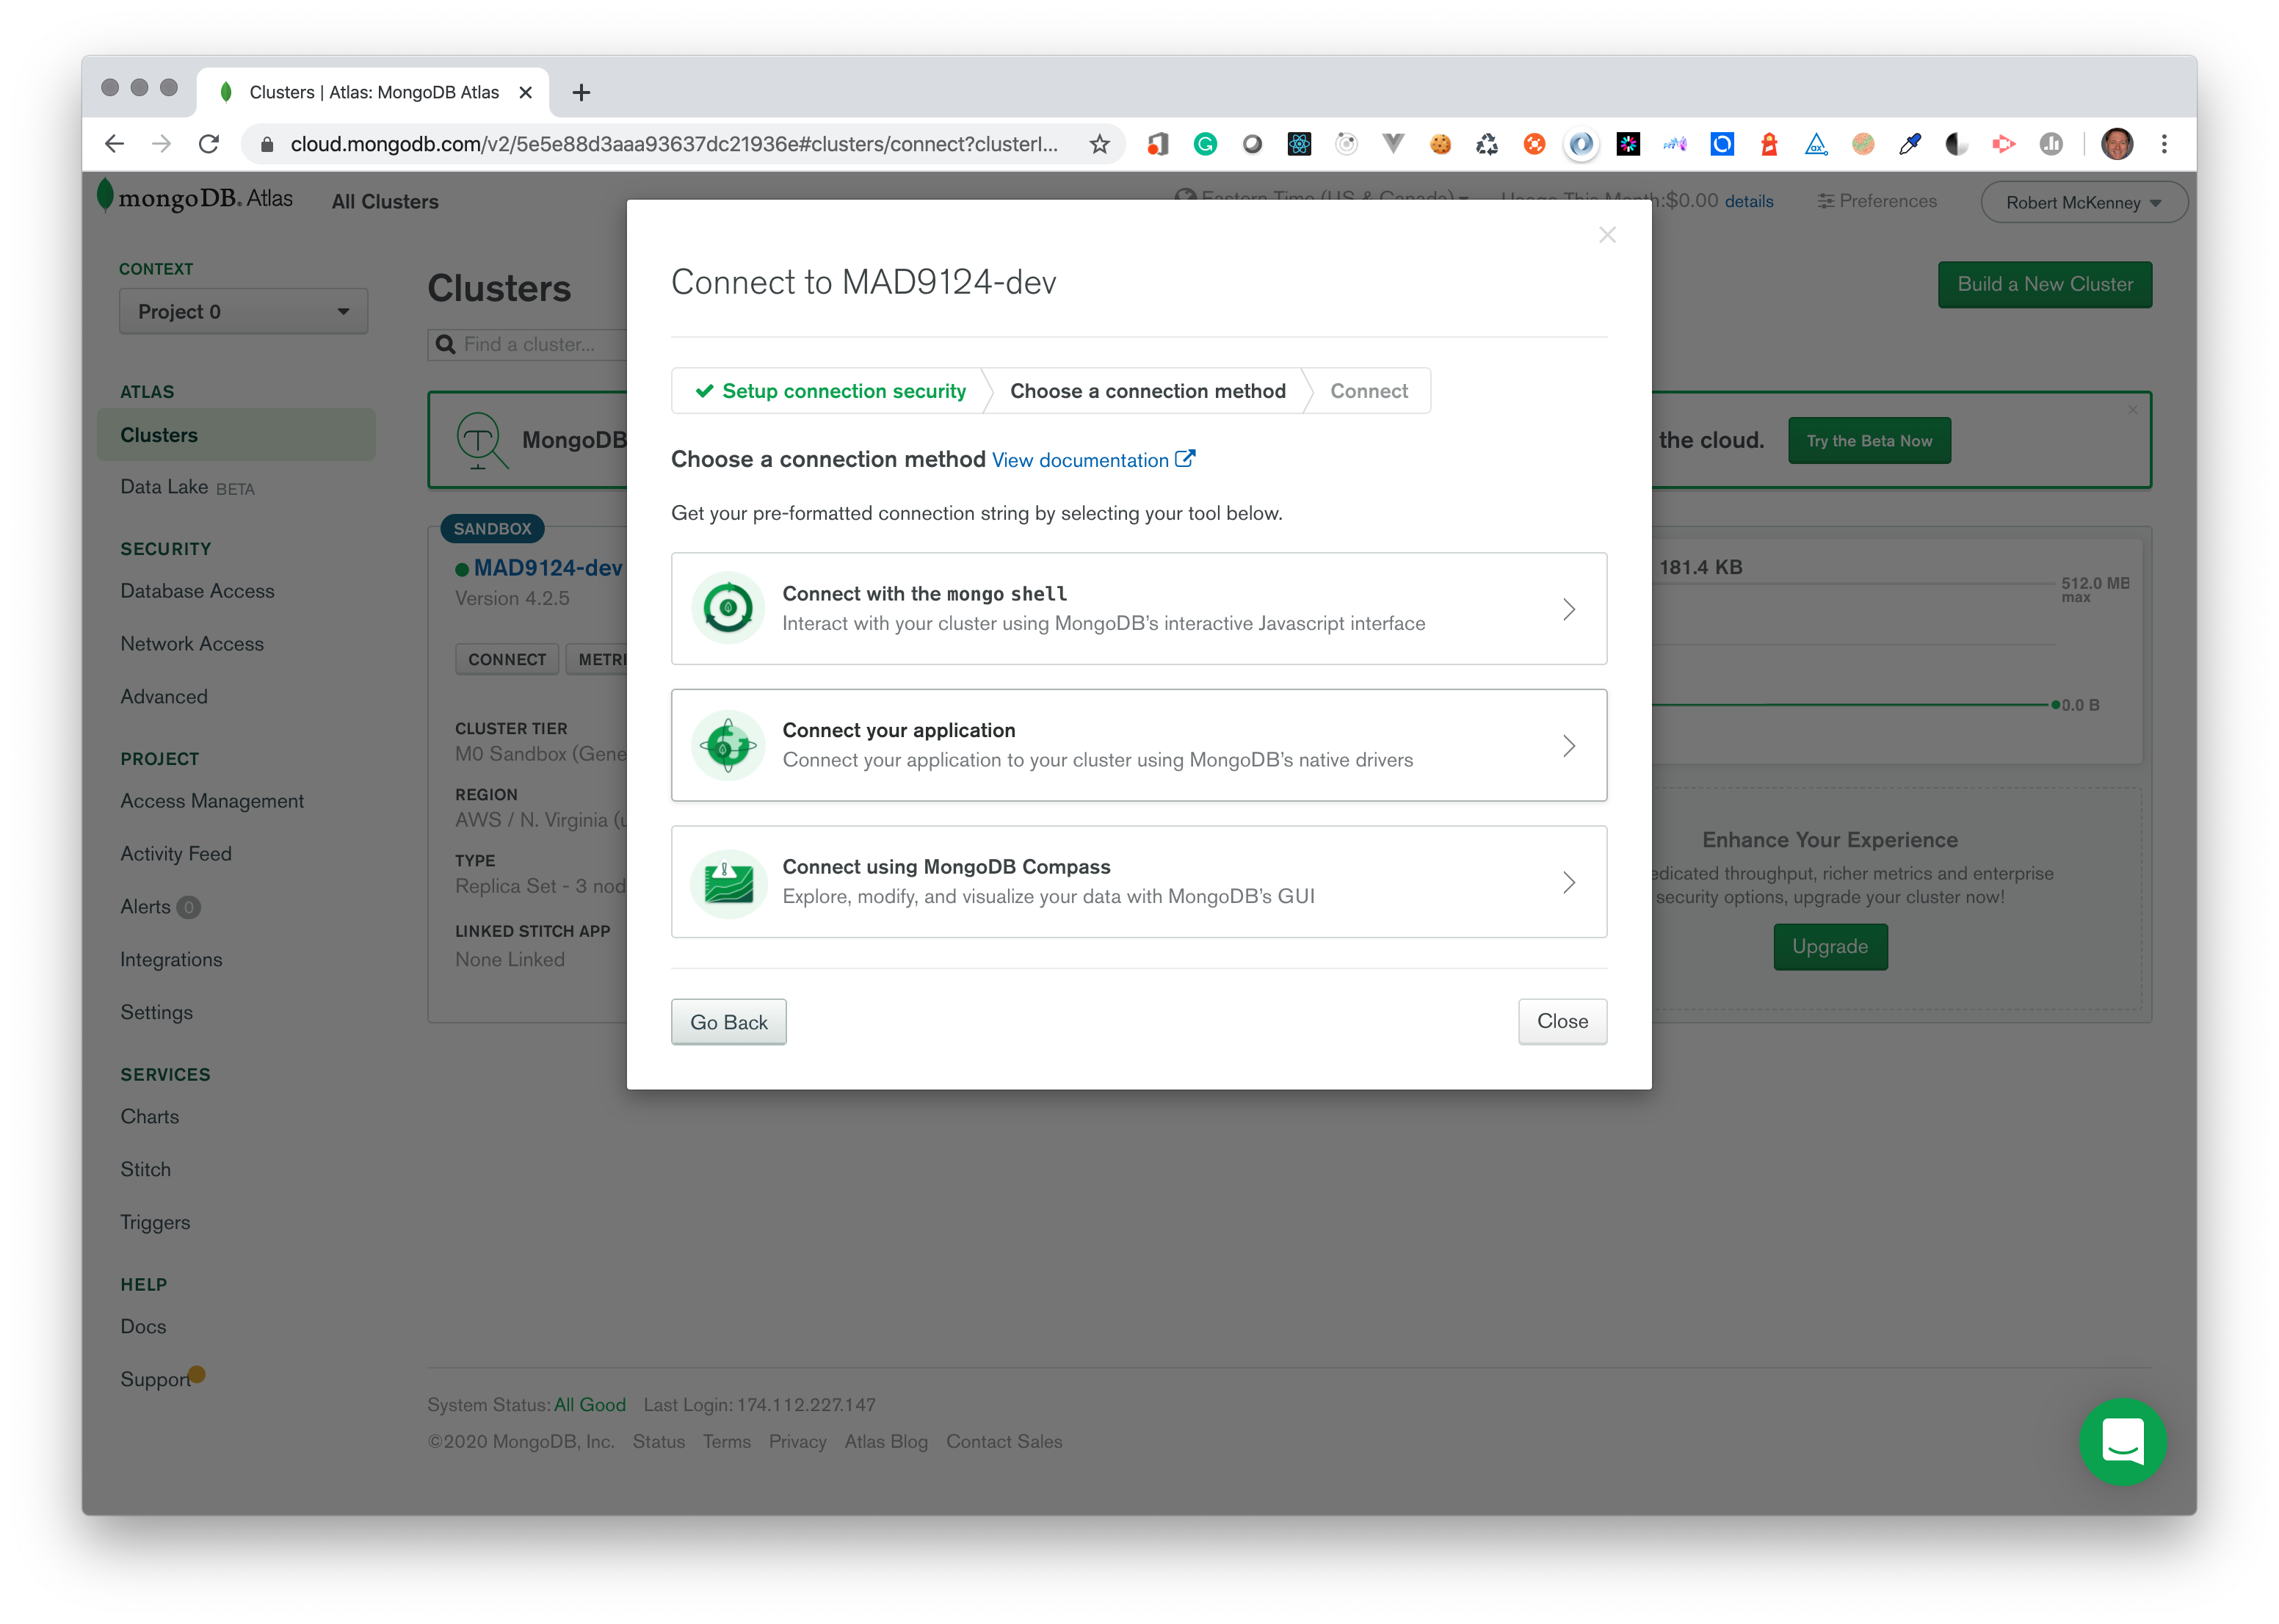This screenshot has width=2279, height=1624.
Task: Click the Close button on the dialog
Action: click(x=1560, y=1021)
